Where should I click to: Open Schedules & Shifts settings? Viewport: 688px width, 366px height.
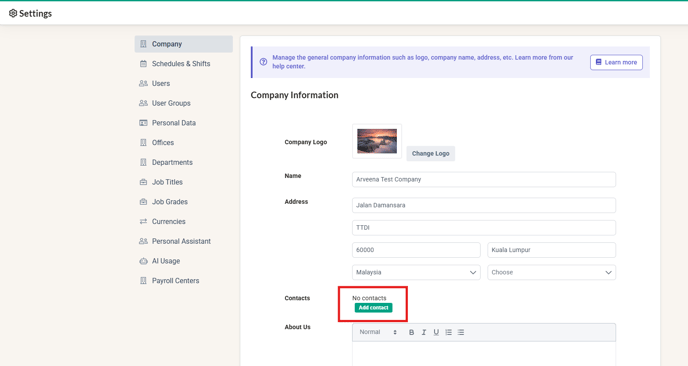pyautogui.click(x=183, y=64)
